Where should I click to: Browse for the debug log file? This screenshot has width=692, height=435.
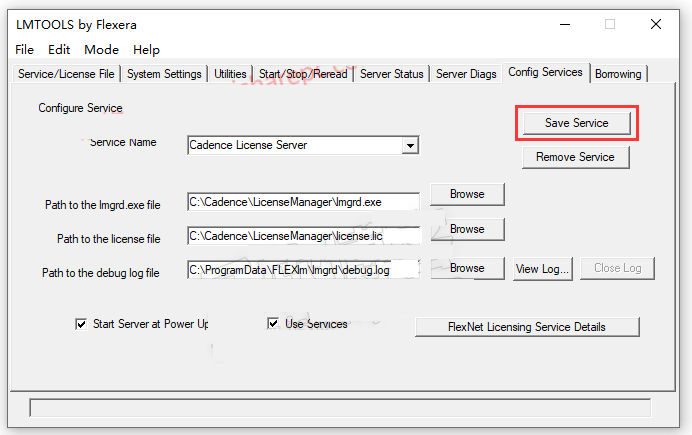click(x=467, y=268)
